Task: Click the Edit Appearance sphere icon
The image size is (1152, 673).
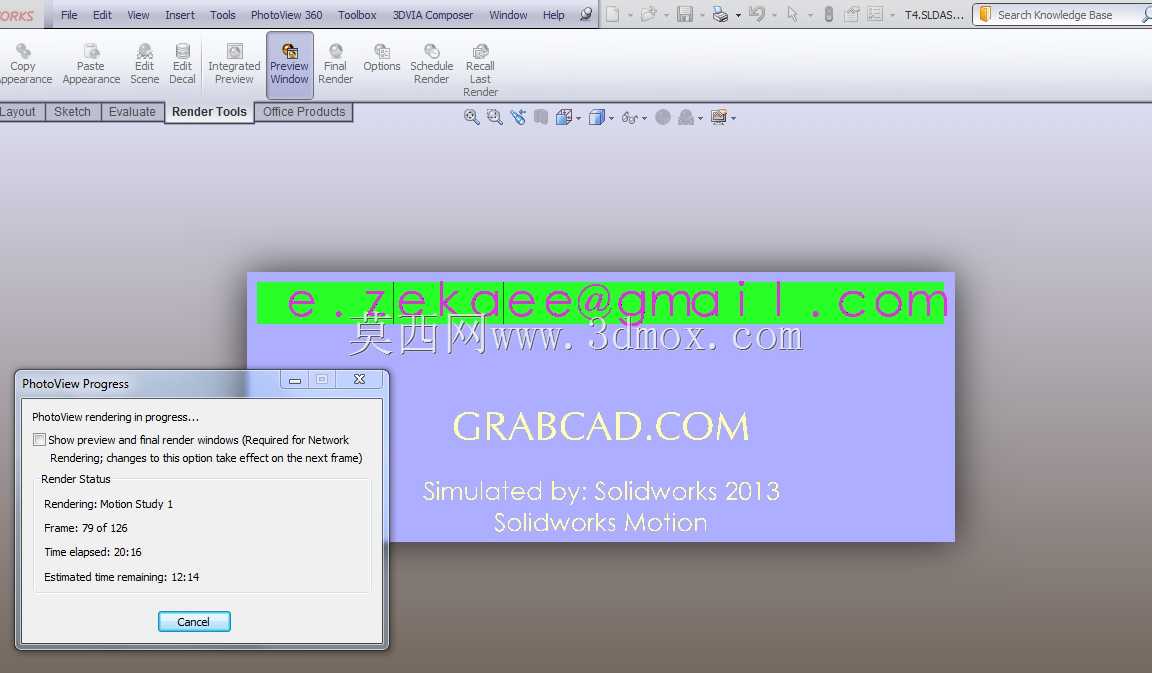Action: pyautogui.click(x=663, y=117)
